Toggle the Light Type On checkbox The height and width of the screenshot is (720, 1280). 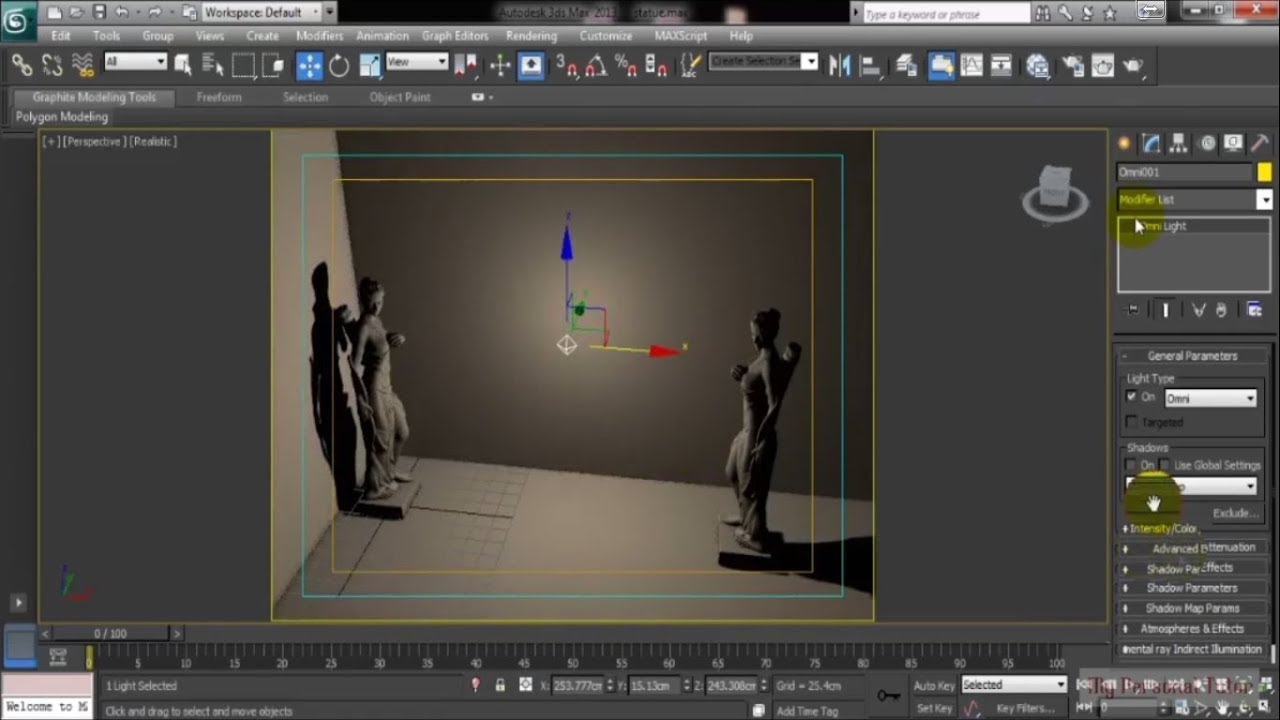click(1131, 397)
